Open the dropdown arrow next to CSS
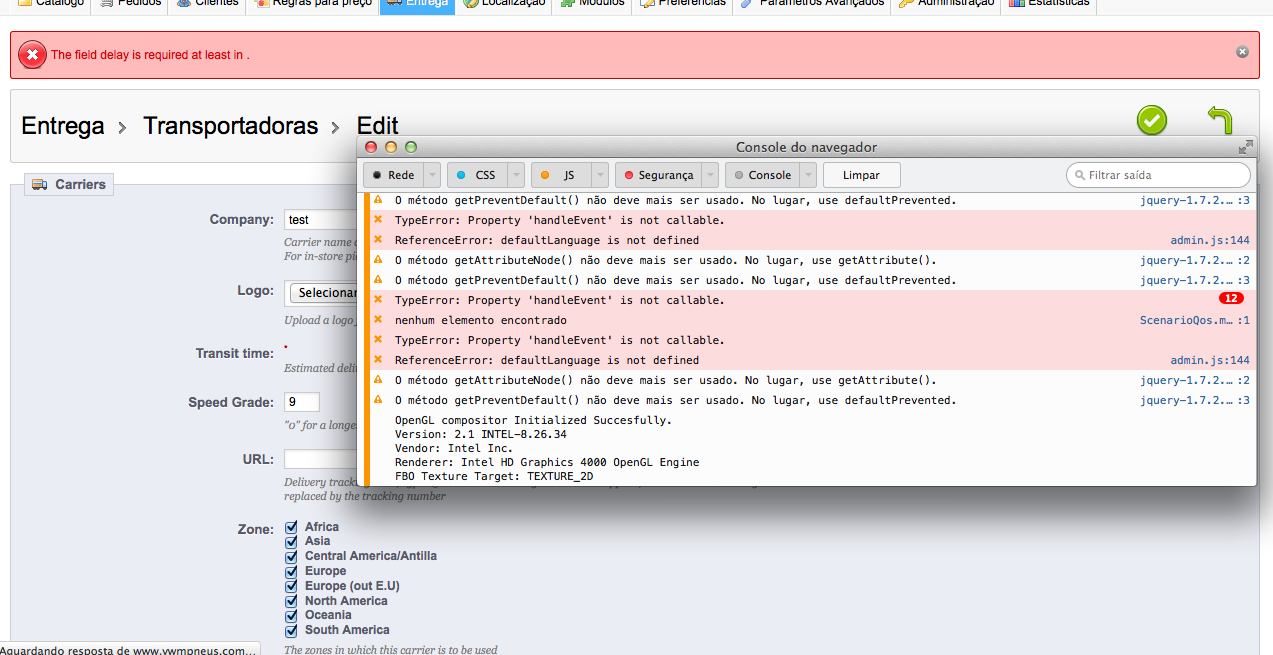Screen dimensions: 1273x655 click(516, 175)
